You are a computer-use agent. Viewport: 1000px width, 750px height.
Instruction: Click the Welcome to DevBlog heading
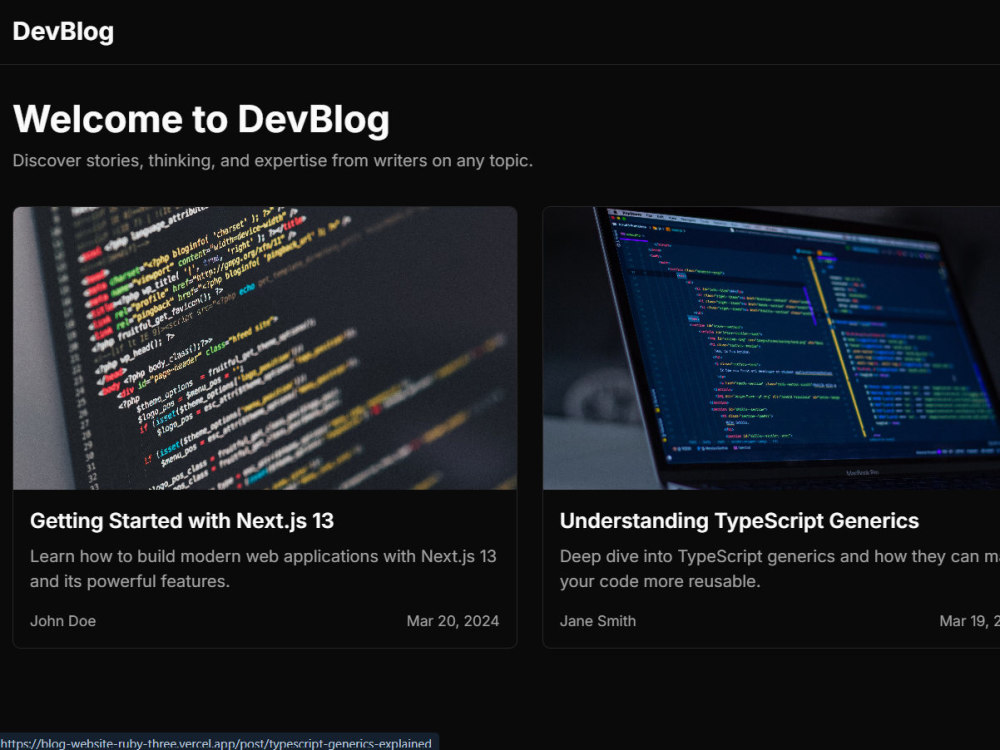[x=201, y=119]
